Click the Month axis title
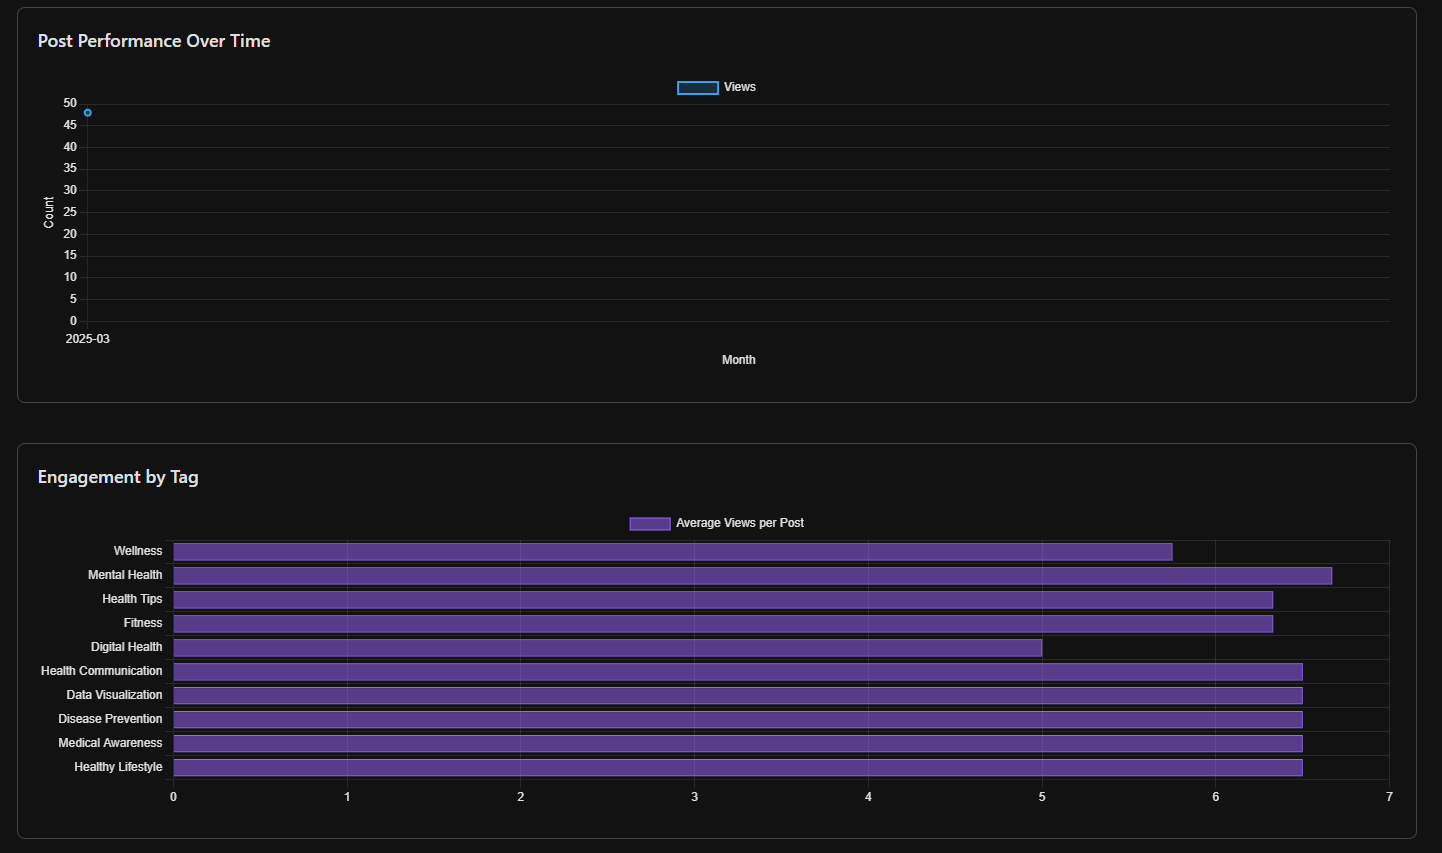The height and width of the screenshot is (853, 1442). coord(739,360)
